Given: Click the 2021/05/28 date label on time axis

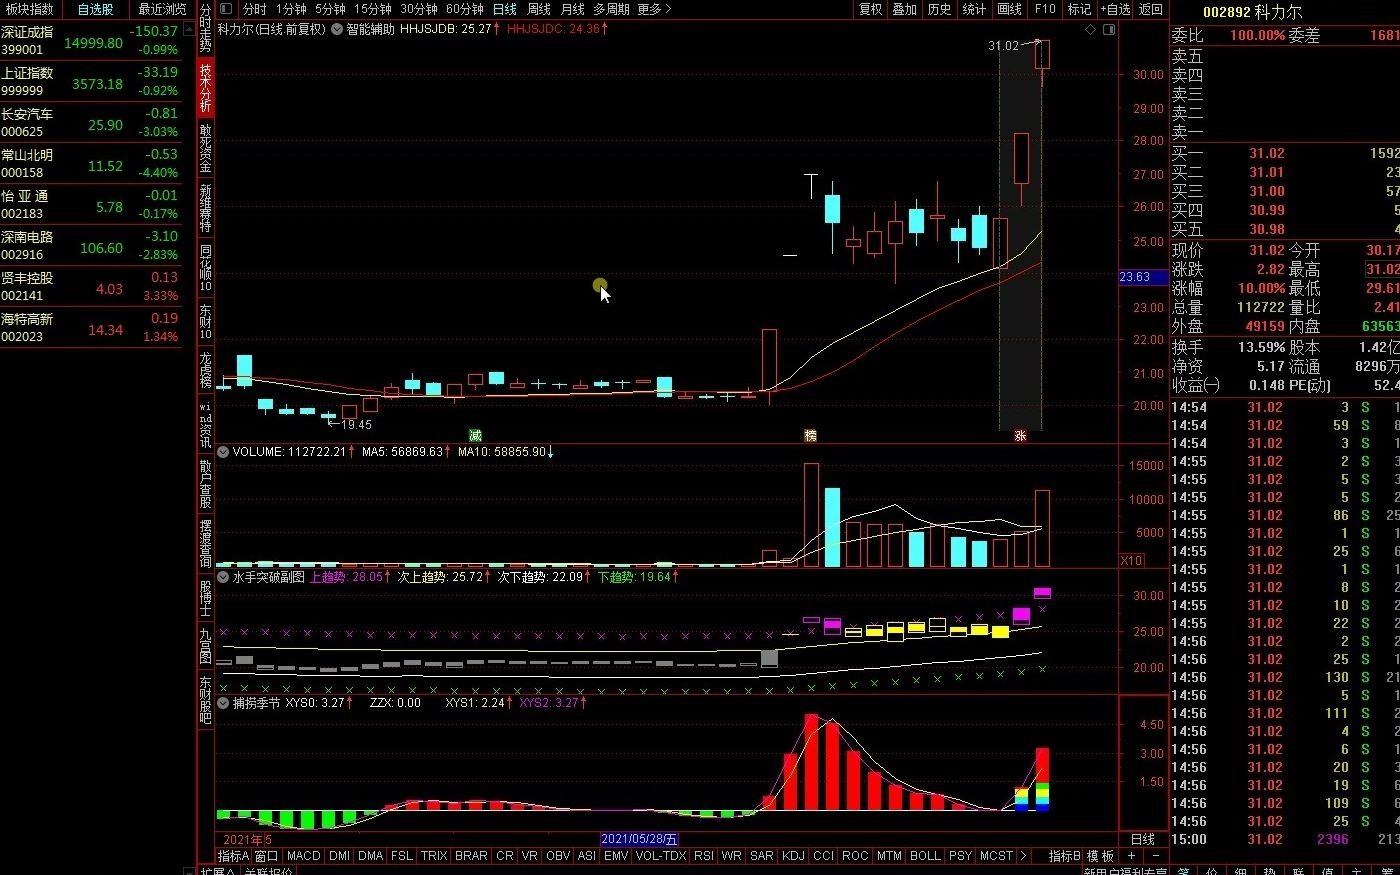Looking at the screenshot, I should coord(640,839).
